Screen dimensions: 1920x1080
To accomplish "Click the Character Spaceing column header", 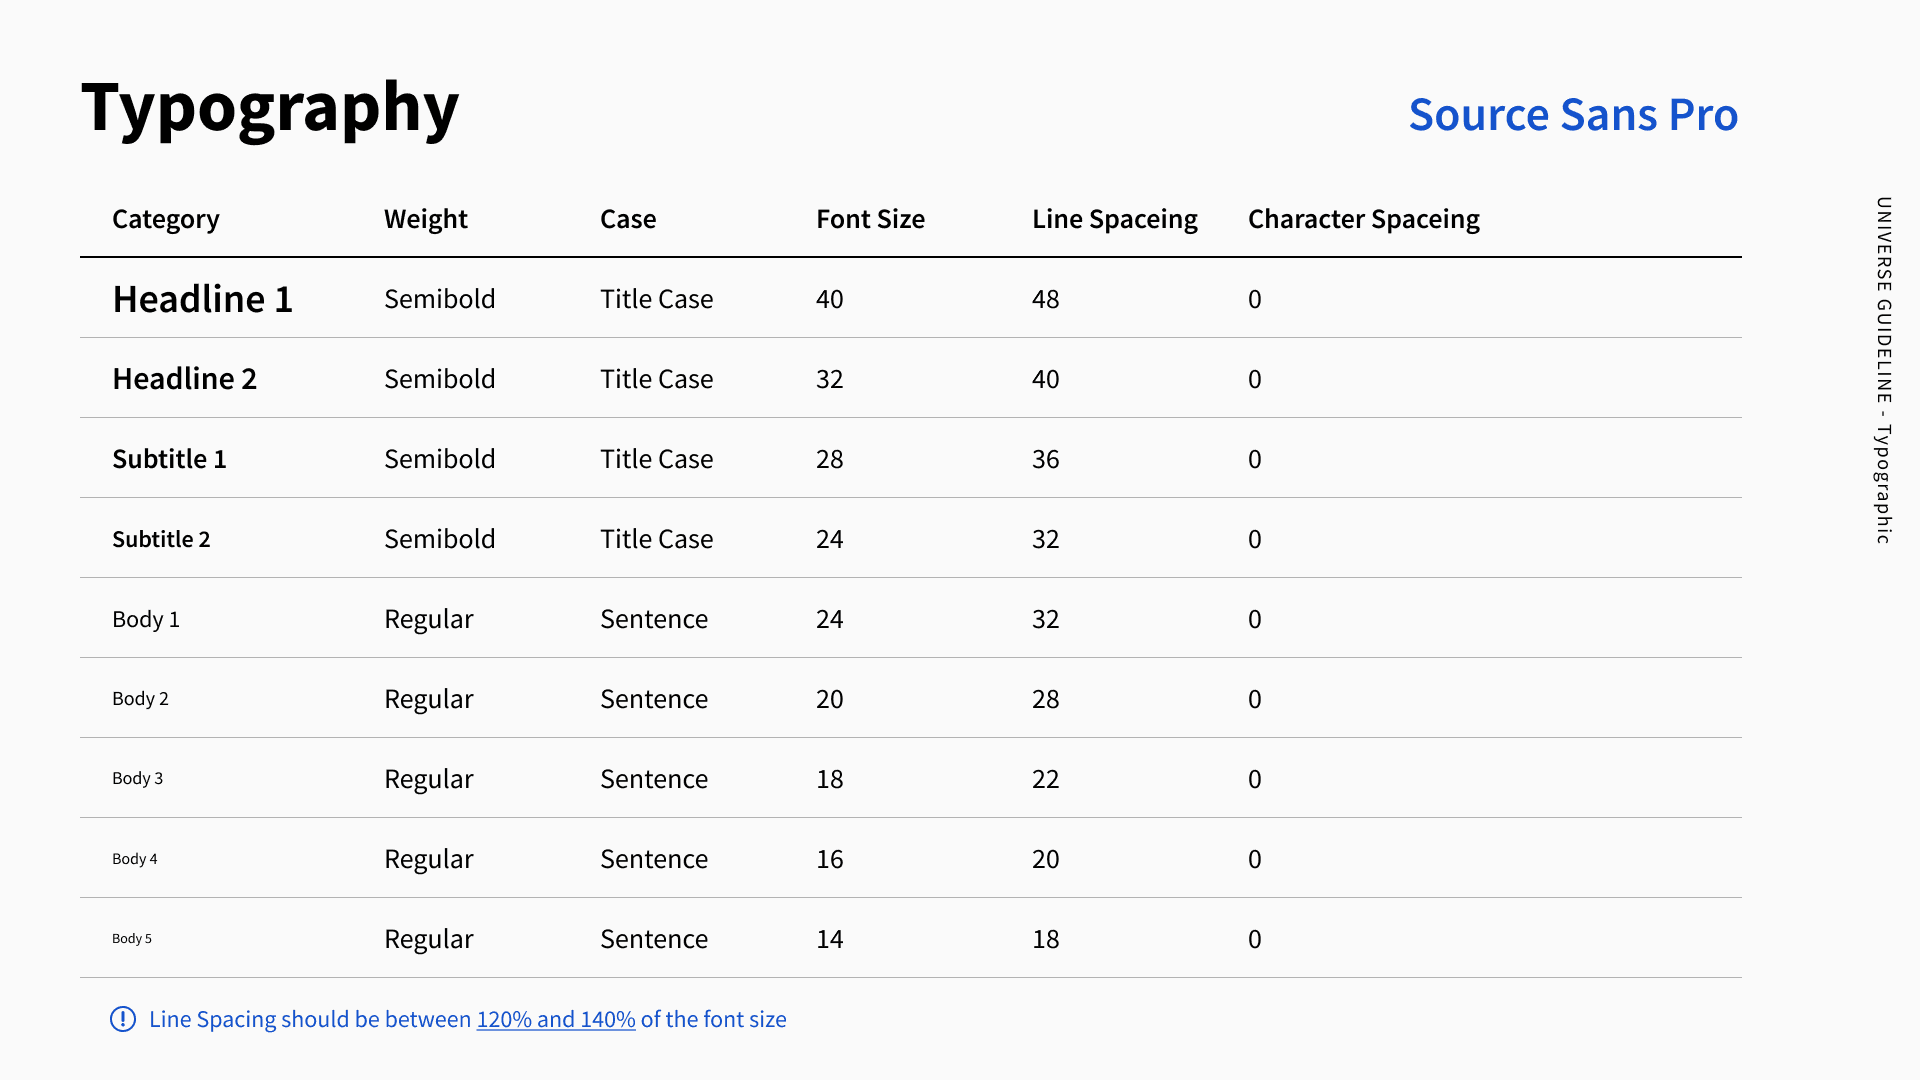I will pos(1363,219).
